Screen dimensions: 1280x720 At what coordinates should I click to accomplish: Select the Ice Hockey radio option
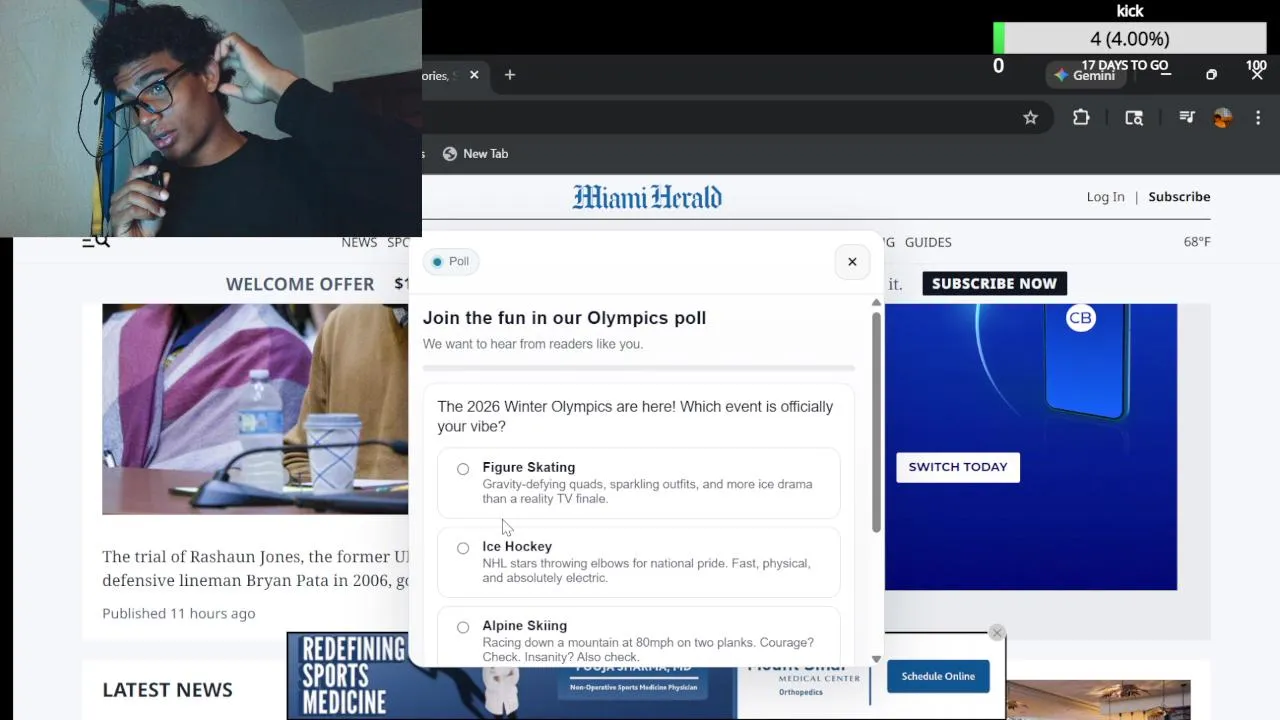[463, 548]
